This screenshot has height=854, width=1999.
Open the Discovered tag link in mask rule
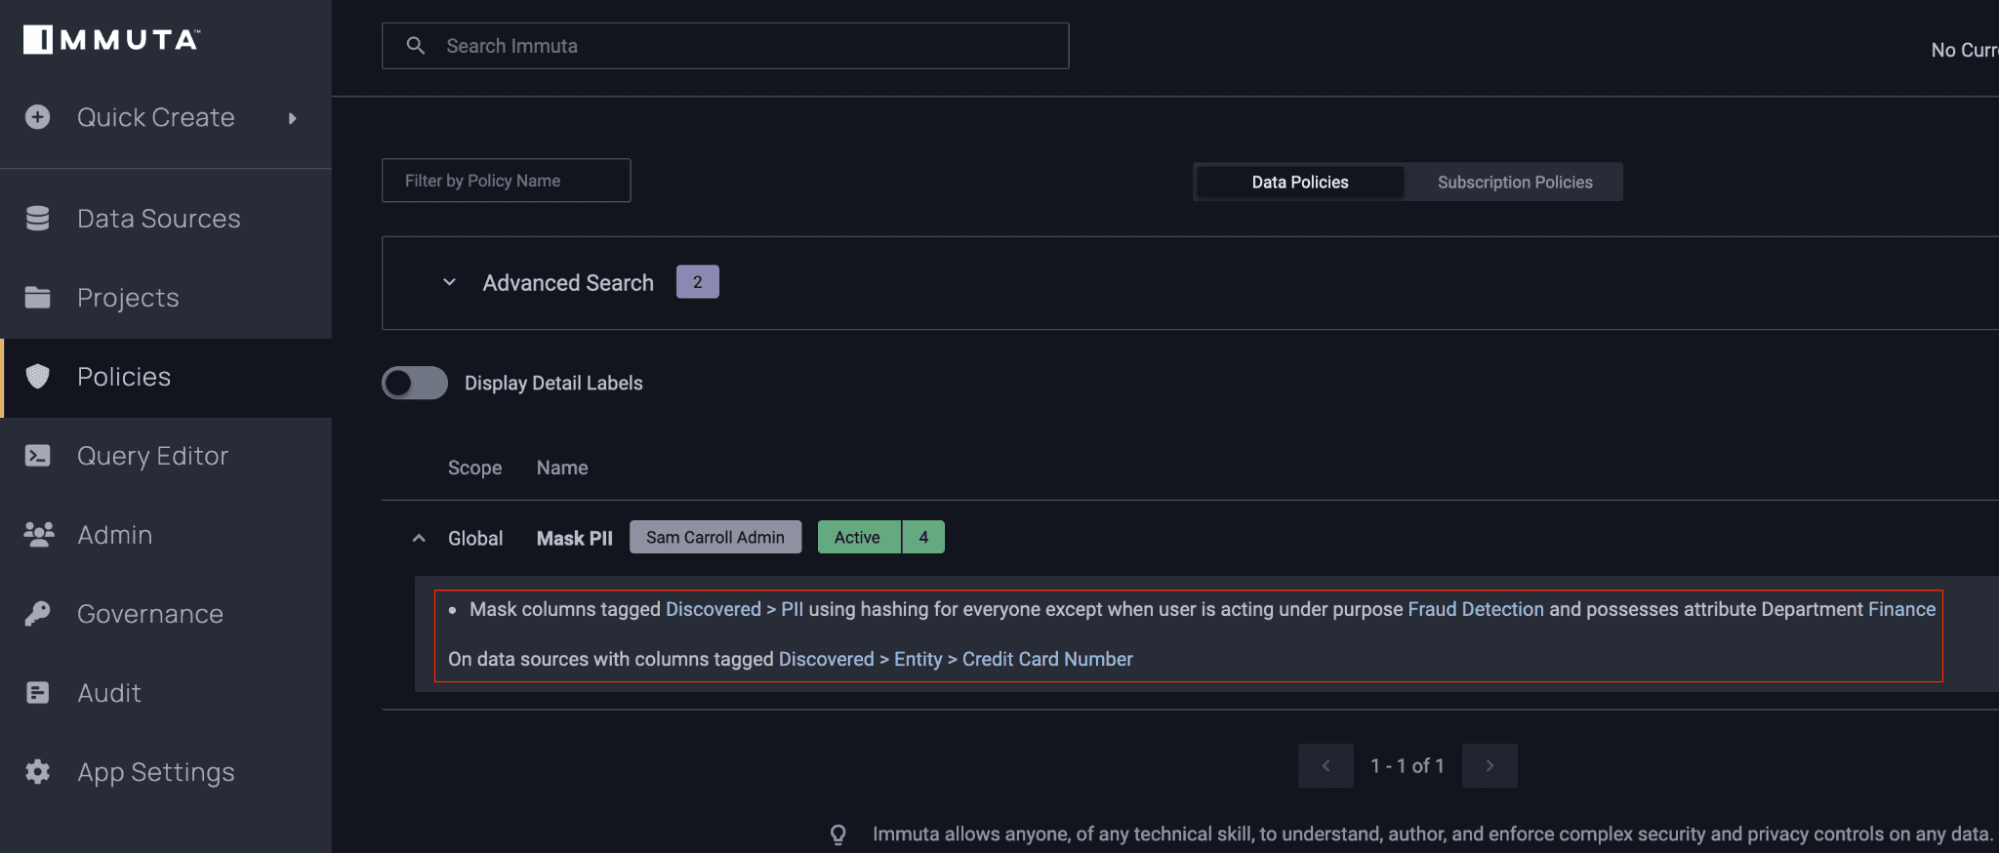tap(713, 609)
